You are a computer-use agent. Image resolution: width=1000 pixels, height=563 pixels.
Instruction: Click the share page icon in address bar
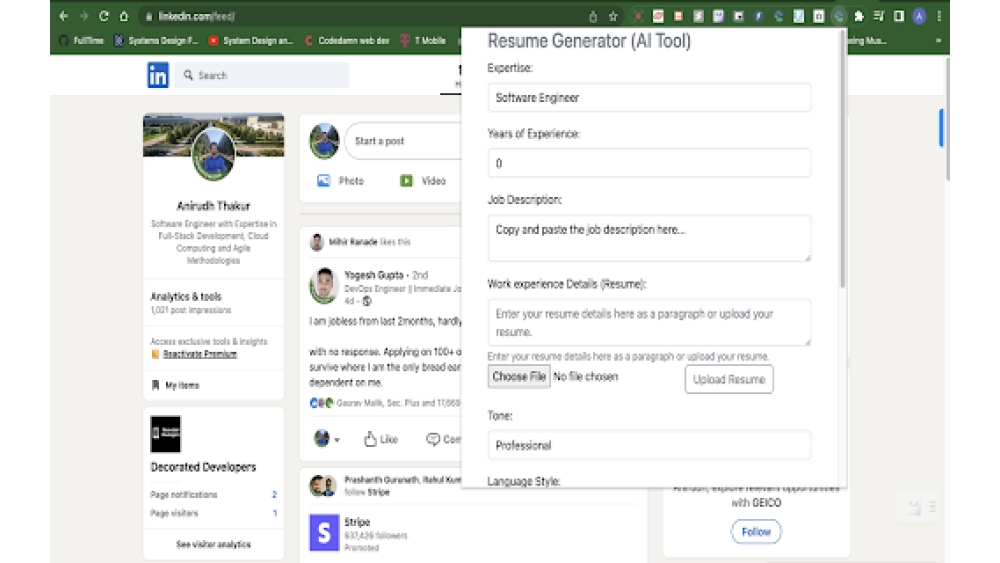tap(592, 17)
